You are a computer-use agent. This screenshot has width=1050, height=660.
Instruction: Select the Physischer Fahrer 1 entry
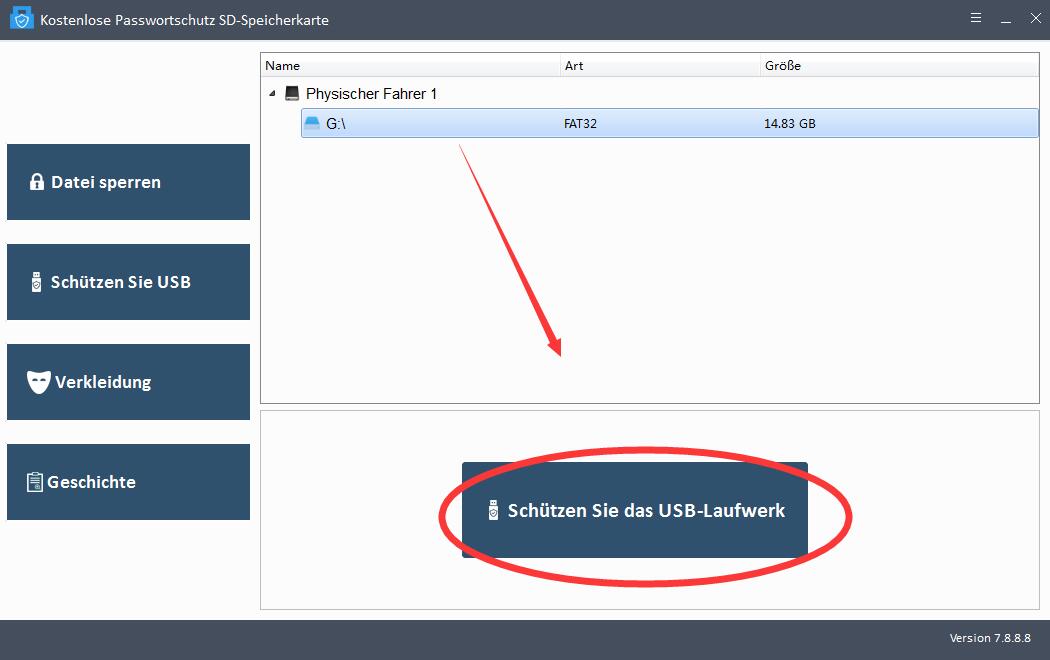(371, 93)
